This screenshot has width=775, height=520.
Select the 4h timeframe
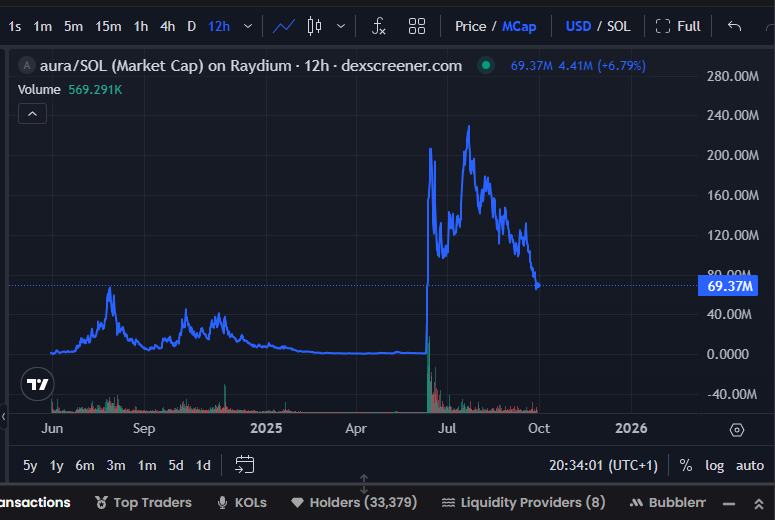[x=168, y=26]
